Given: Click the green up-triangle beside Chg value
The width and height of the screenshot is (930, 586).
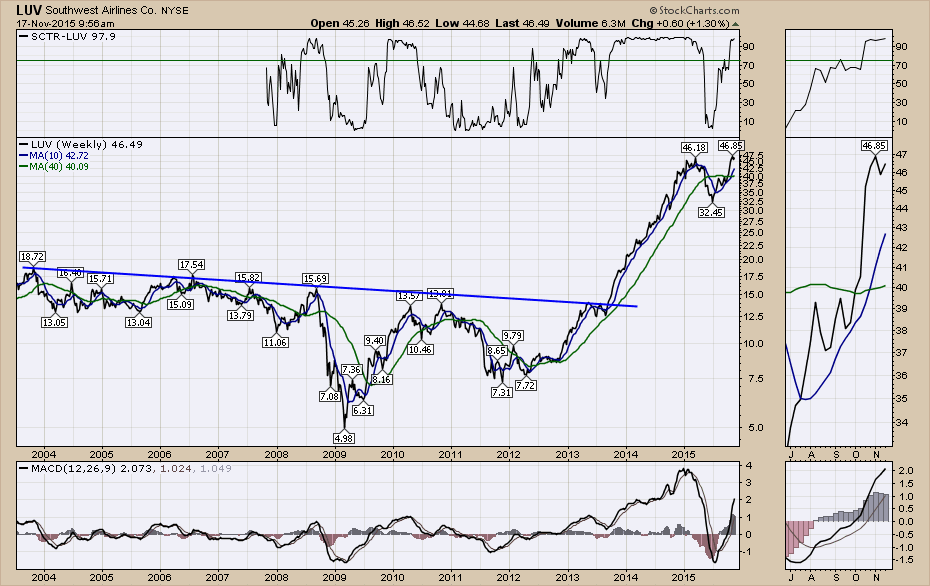Looking at the screenshot, I should tap(735, 24).
